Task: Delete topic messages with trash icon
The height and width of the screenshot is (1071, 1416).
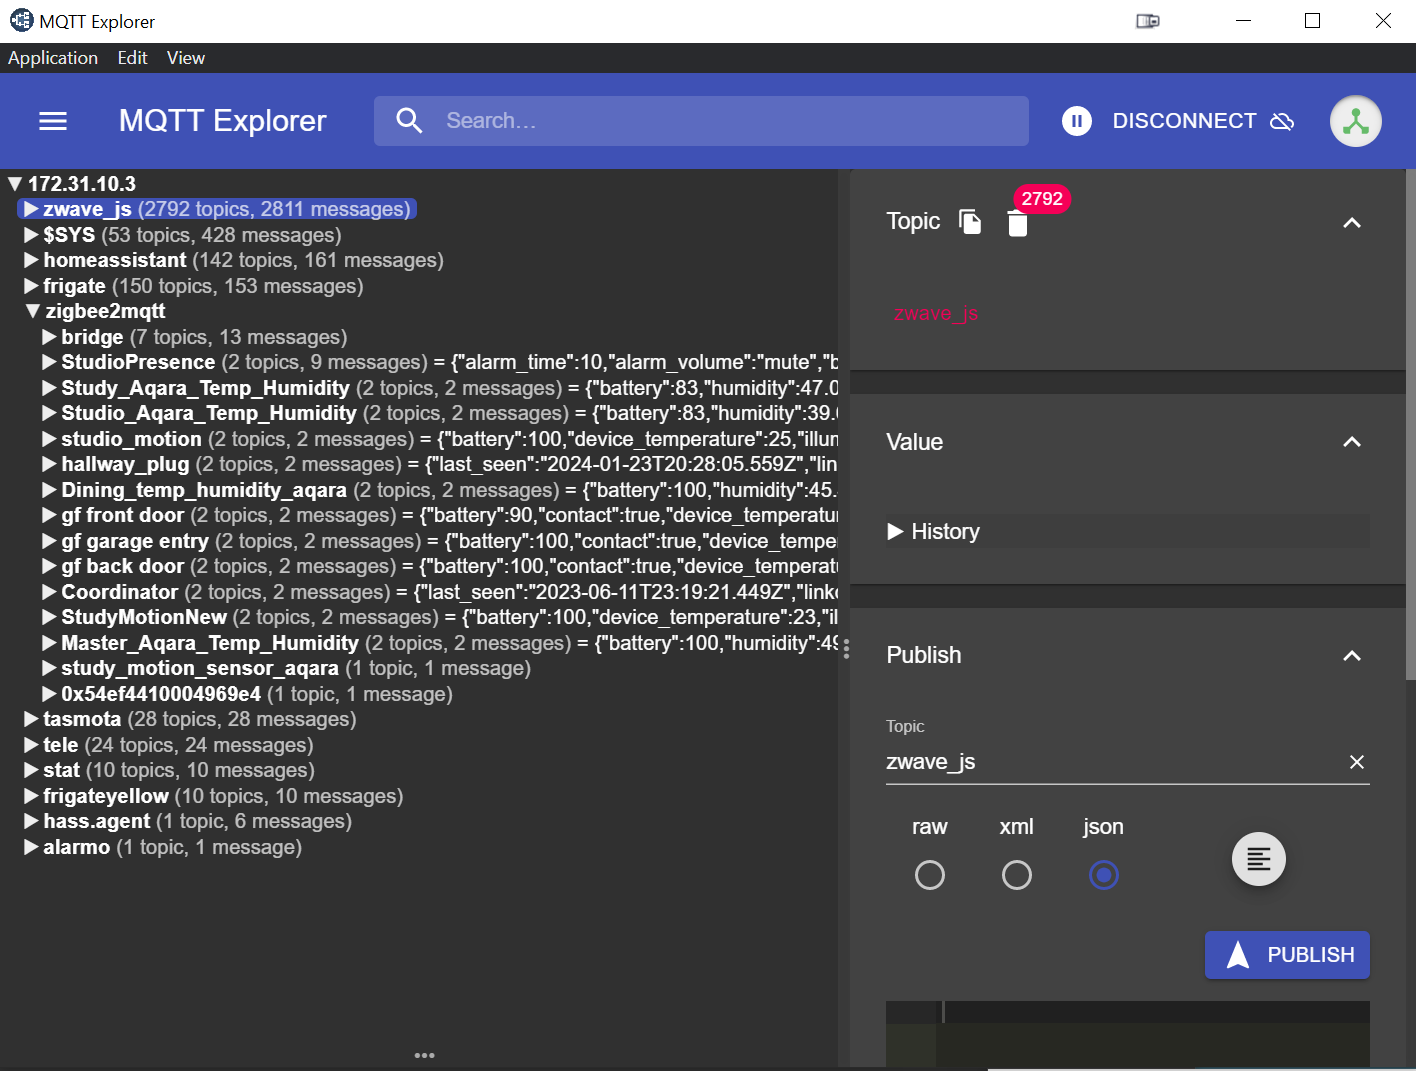Action: coord(1017,224)
